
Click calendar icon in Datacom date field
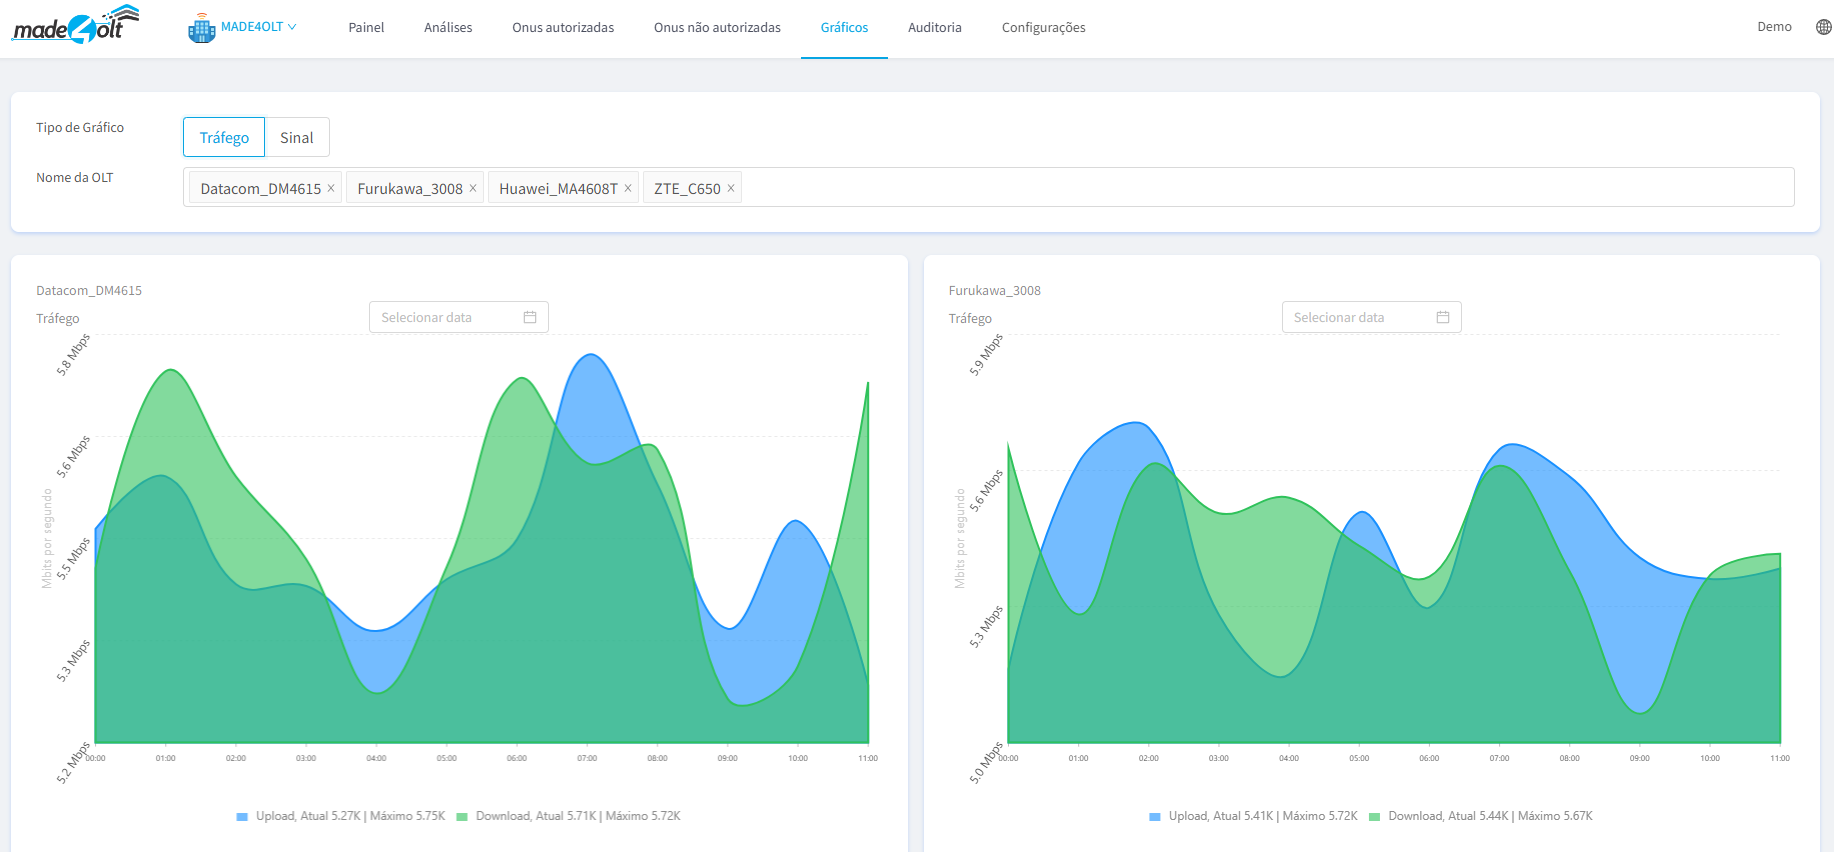(x=530, y=317)
